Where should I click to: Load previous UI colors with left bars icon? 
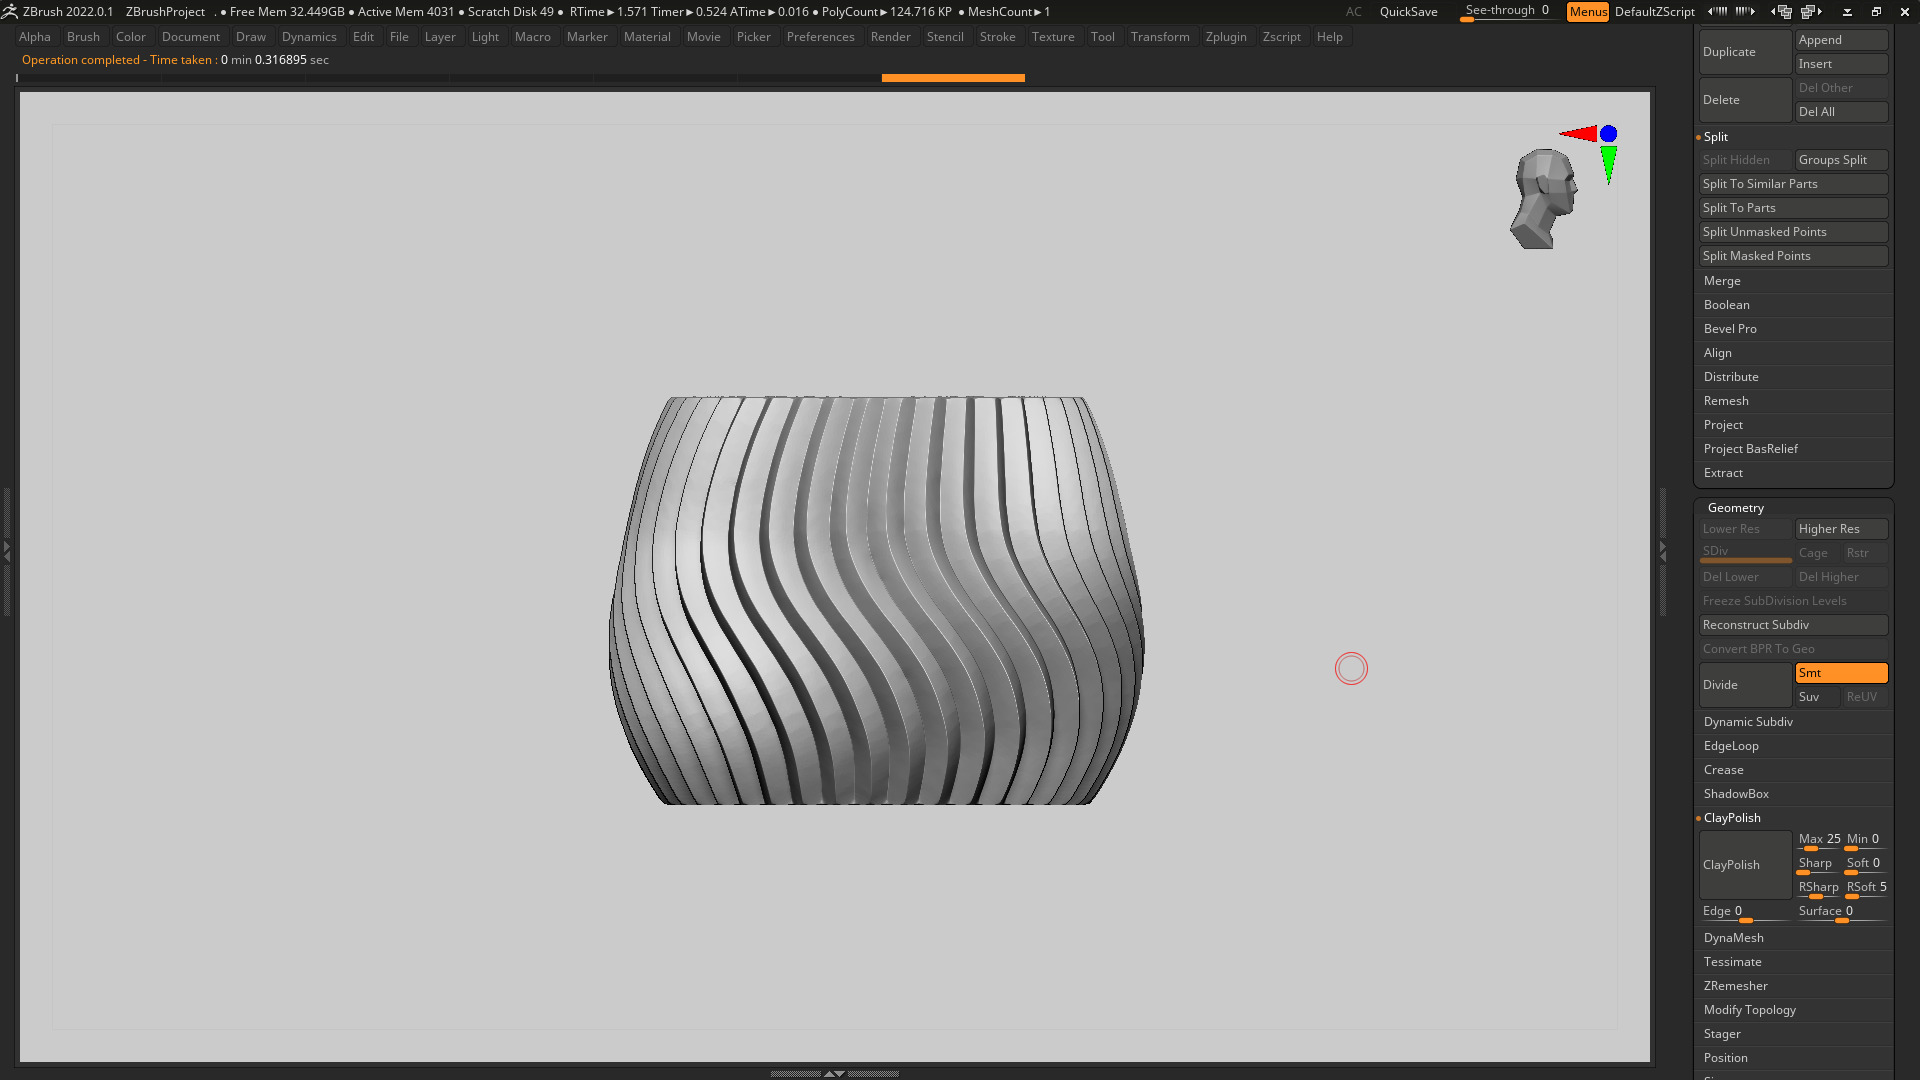click(x=1717, y=12)
